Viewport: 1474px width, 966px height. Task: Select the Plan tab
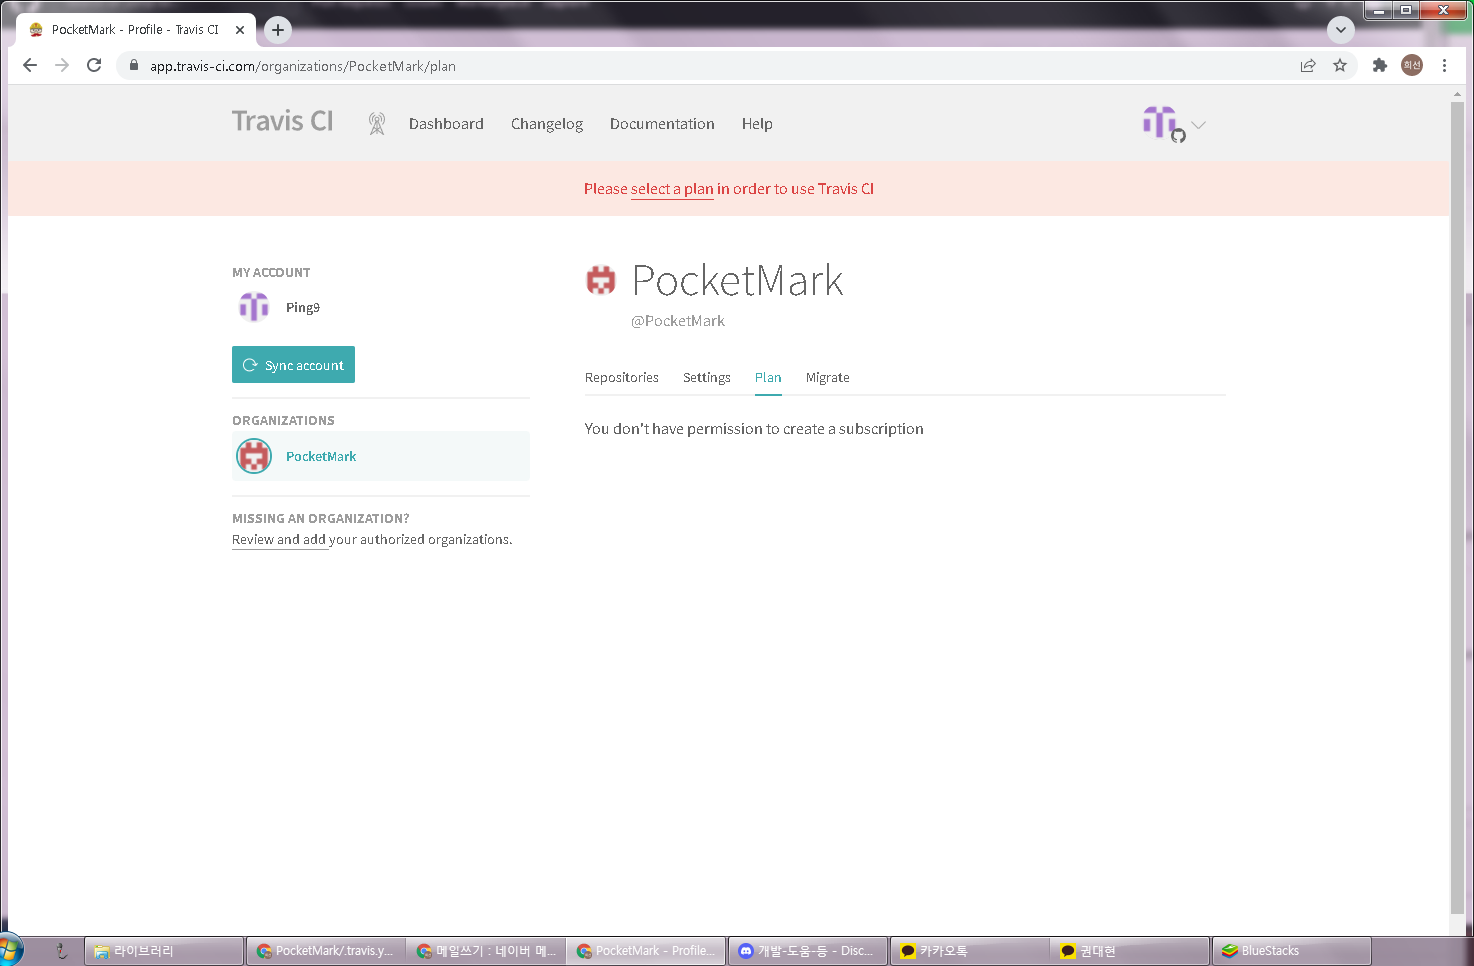tap(768, 378)
